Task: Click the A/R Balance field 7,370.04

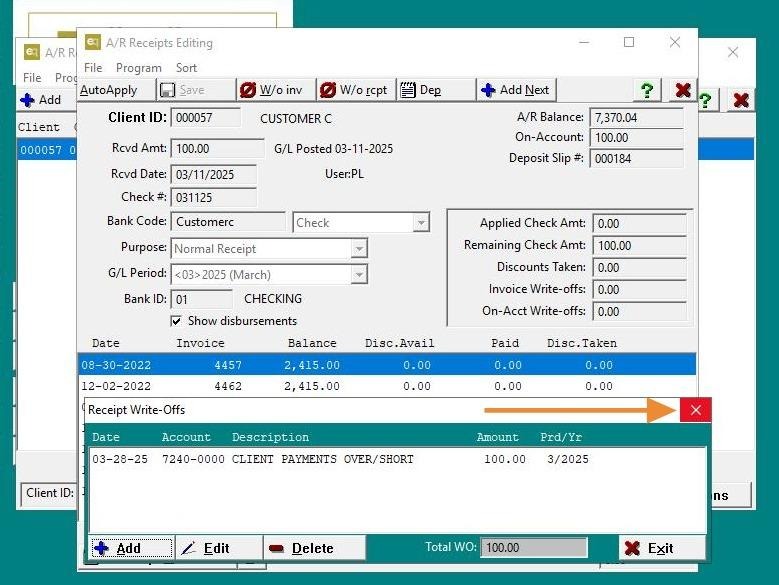Action: pyautogui.click(x=636, y=118)
